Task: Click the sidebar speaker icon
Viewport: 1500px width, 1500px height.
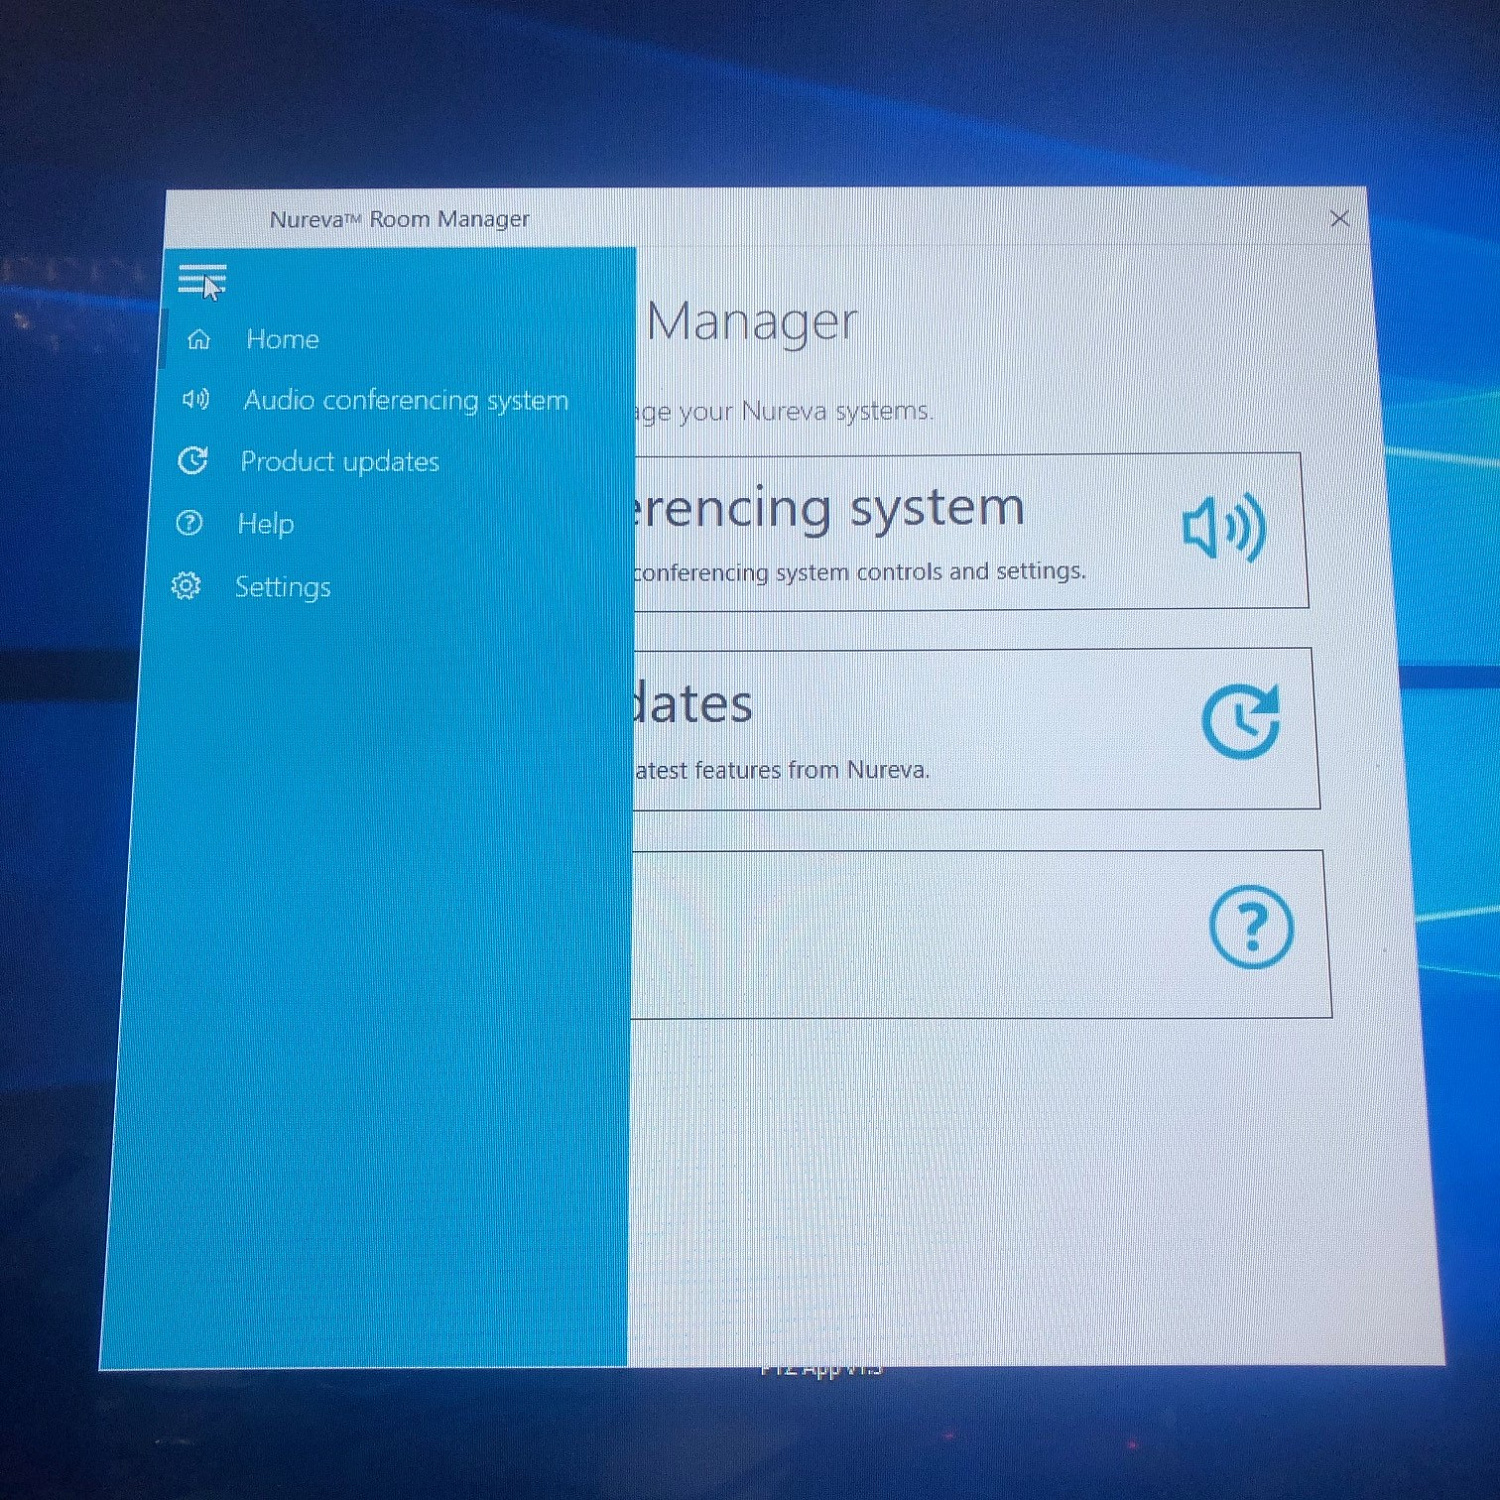Action: 195,400
